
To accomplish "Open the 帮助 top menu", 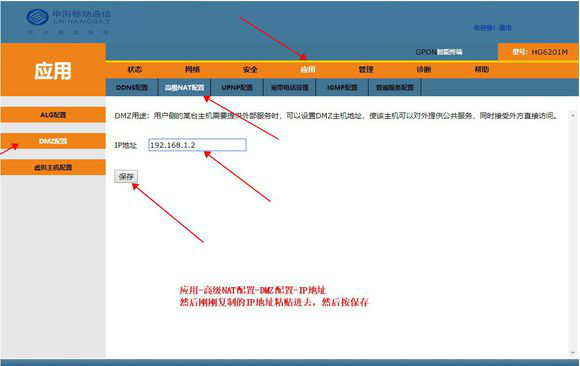I will [482, 69].
